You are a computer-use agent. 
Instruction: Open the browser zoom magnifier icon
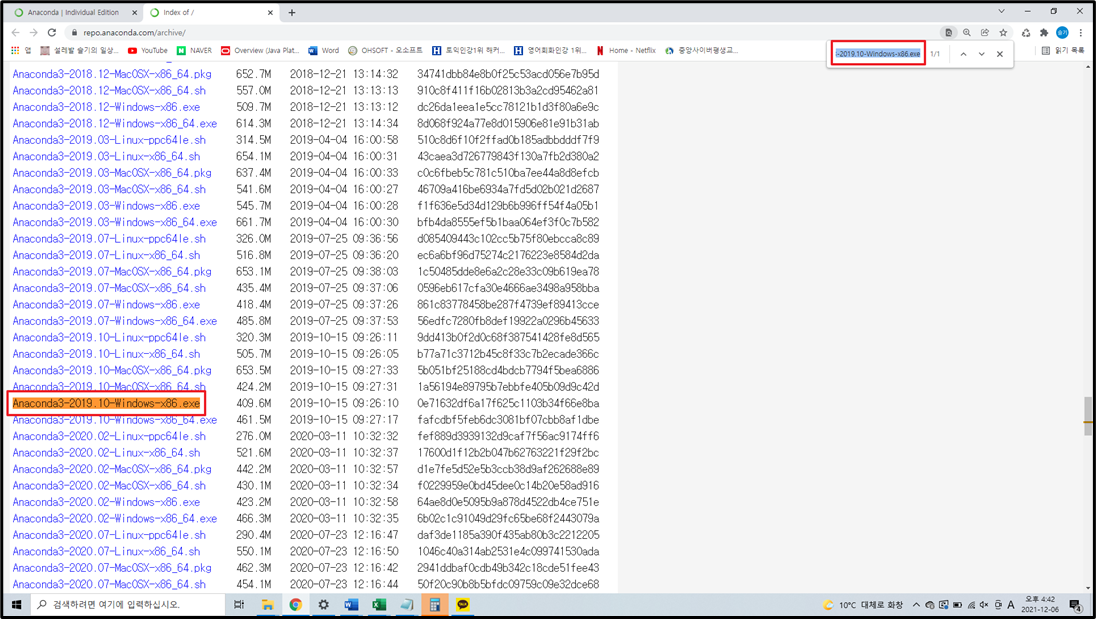point(967,32)
